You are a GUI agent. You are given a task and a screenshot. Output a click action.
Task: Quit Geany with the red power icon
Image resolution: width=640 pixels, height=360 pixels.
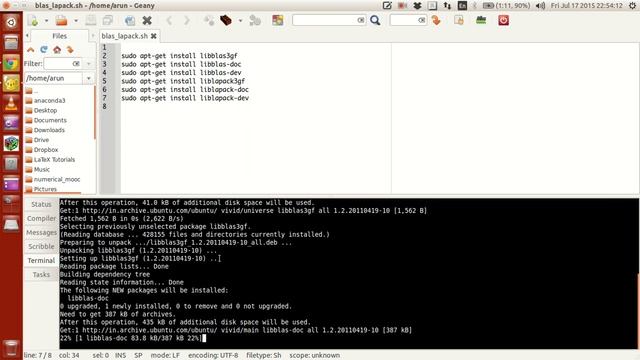(x=503, y=20)
